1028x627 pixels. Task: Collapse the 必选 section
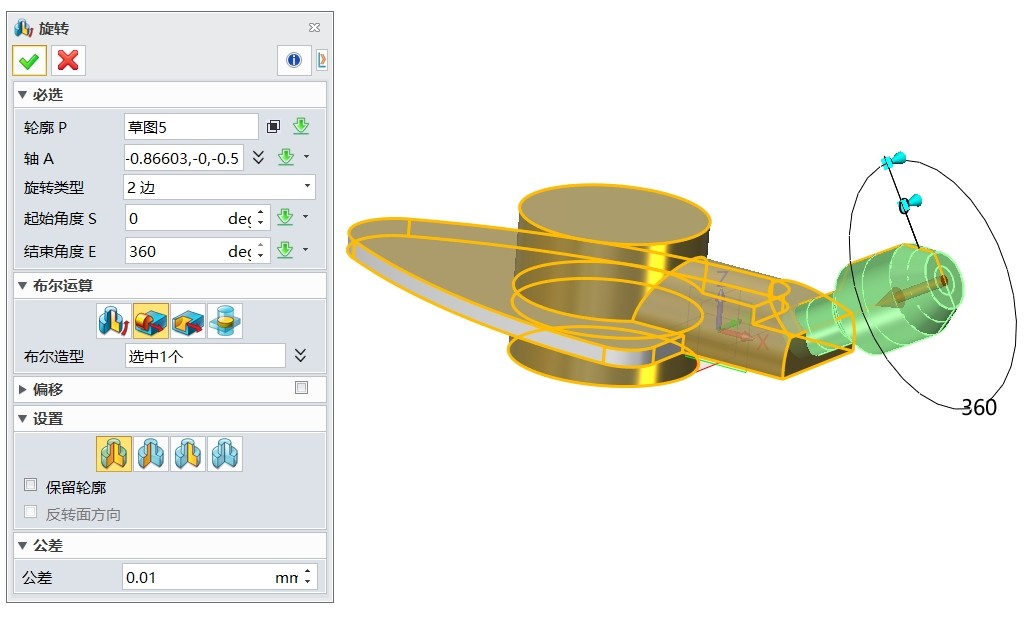[23, 95]
